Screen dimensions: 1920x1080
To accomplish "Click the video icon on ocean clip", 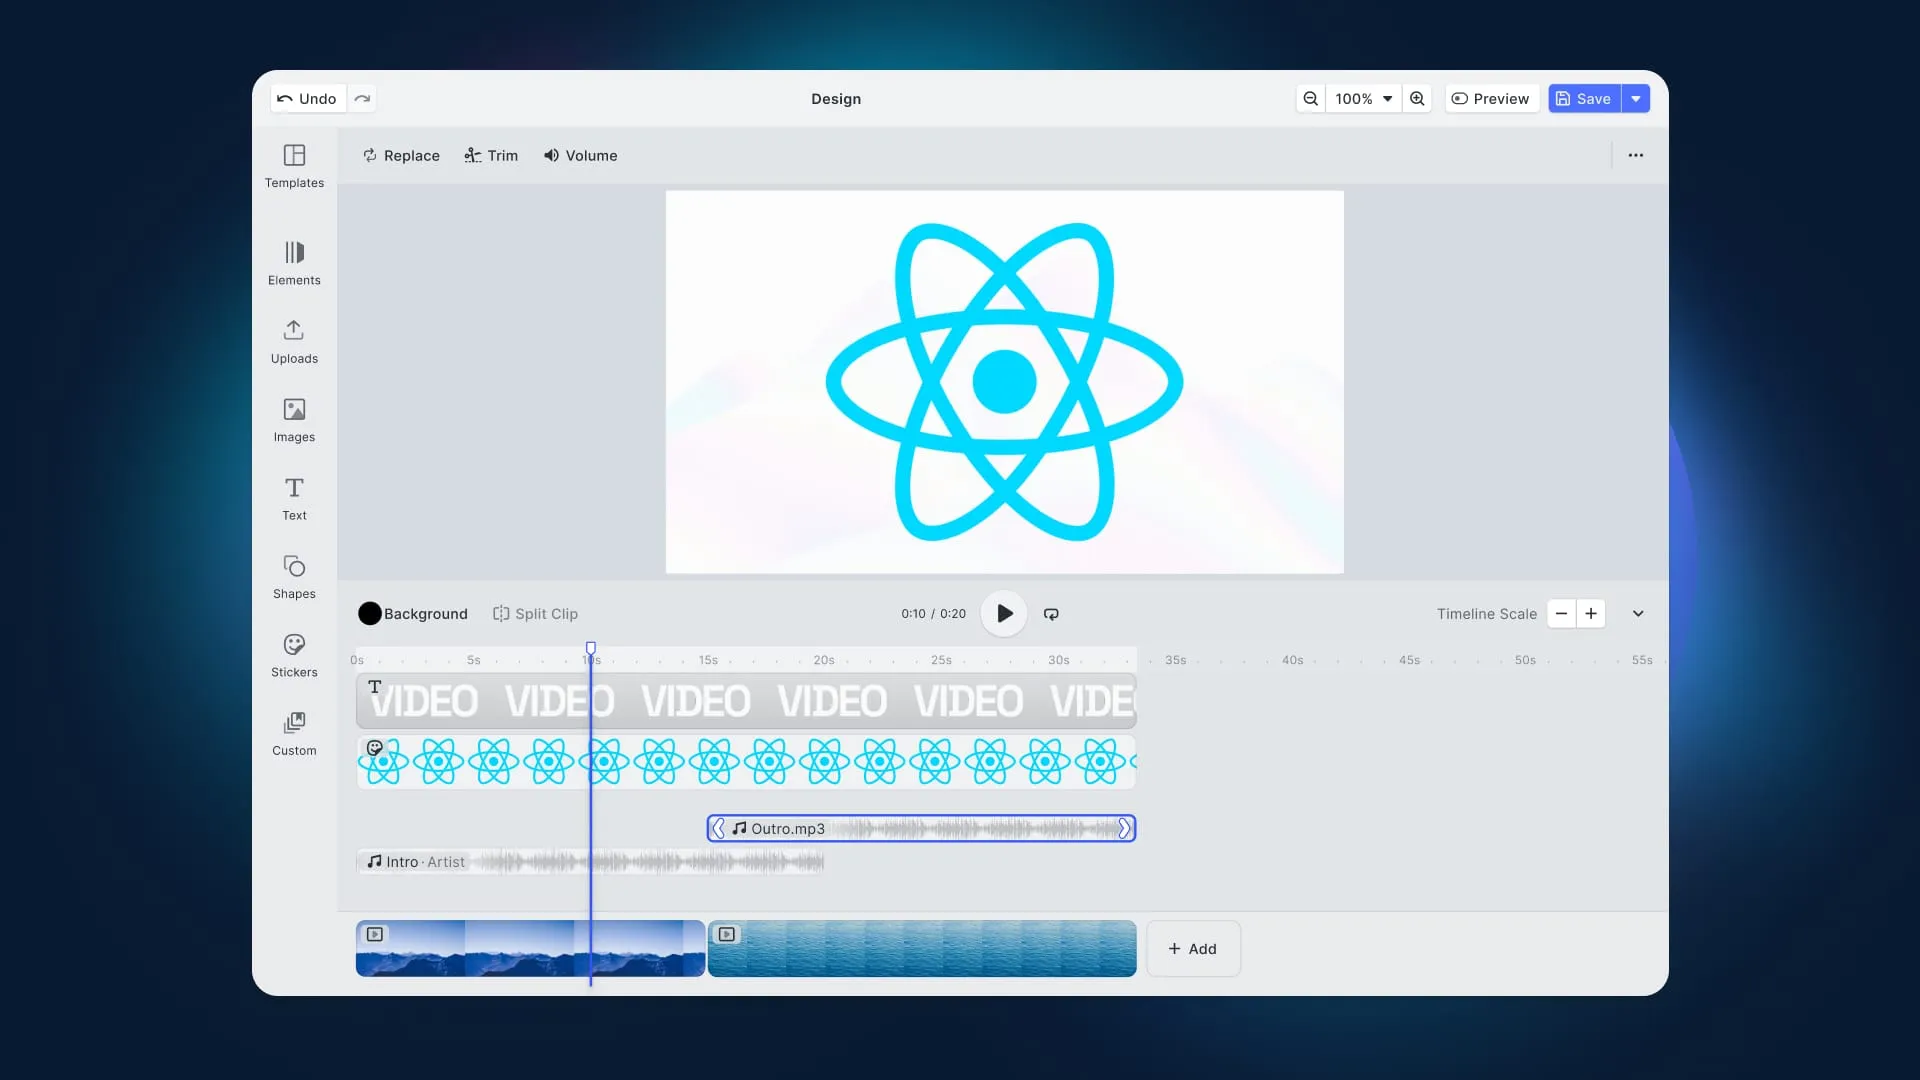I will [x=727, y=934].
